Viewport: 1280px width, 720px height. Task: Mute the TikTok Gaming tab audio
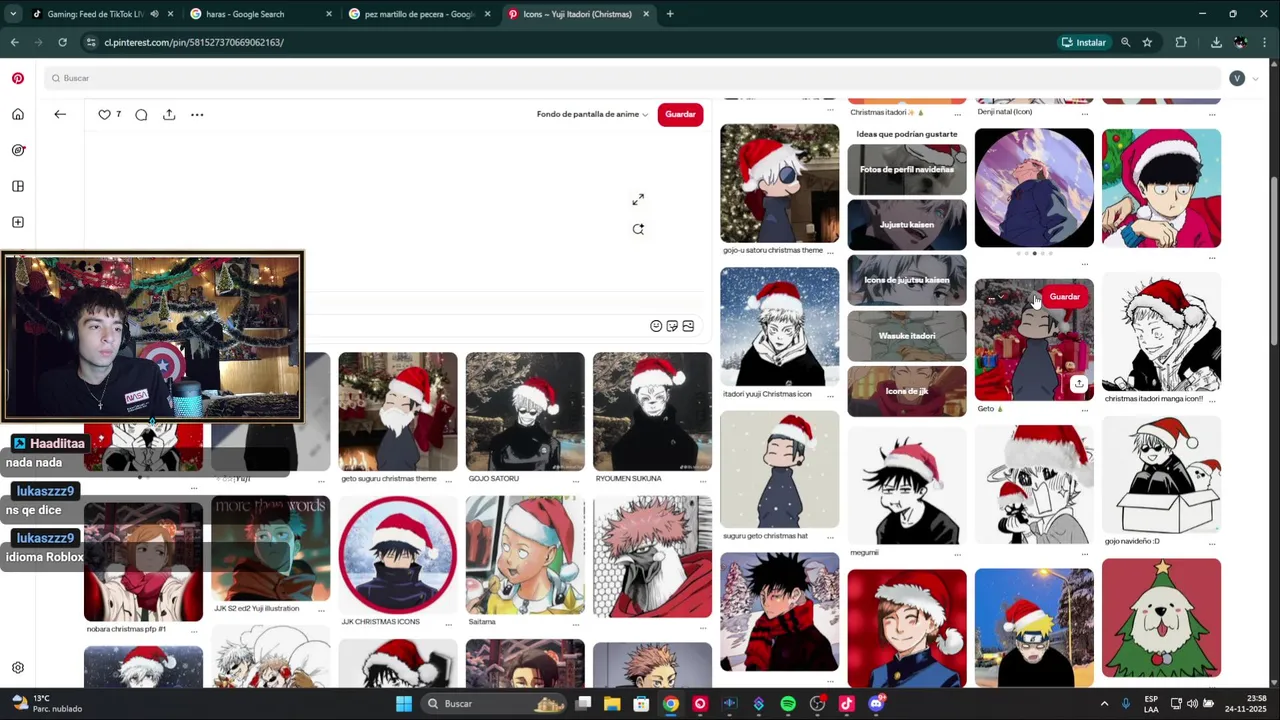pos(154,14)
